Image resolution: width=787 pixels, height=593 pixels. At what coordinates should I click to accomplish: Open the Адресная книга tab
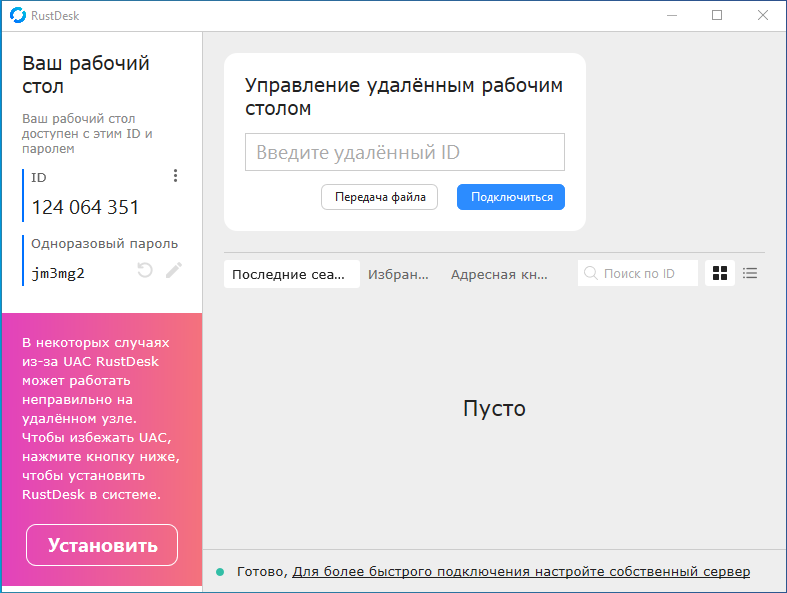(x=499, y=274)
